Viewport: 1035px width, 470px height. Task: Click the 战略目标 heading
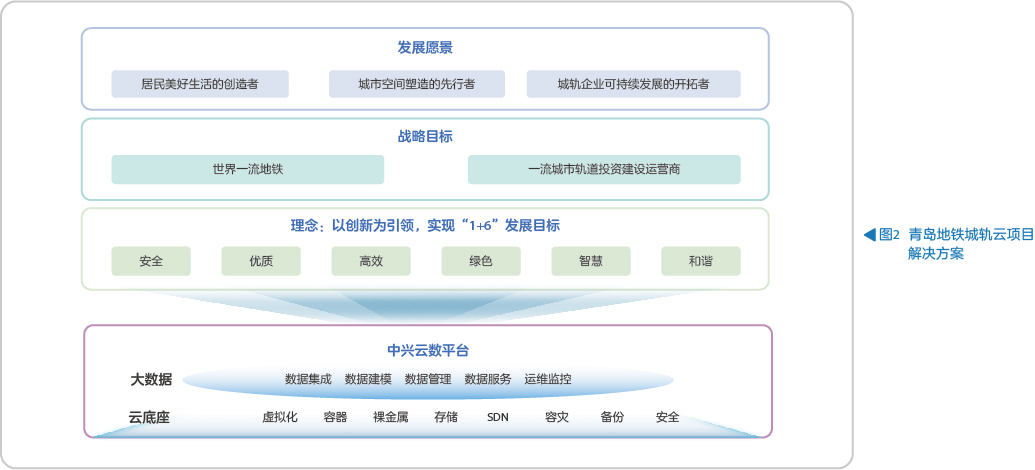[x=425, y=137]
